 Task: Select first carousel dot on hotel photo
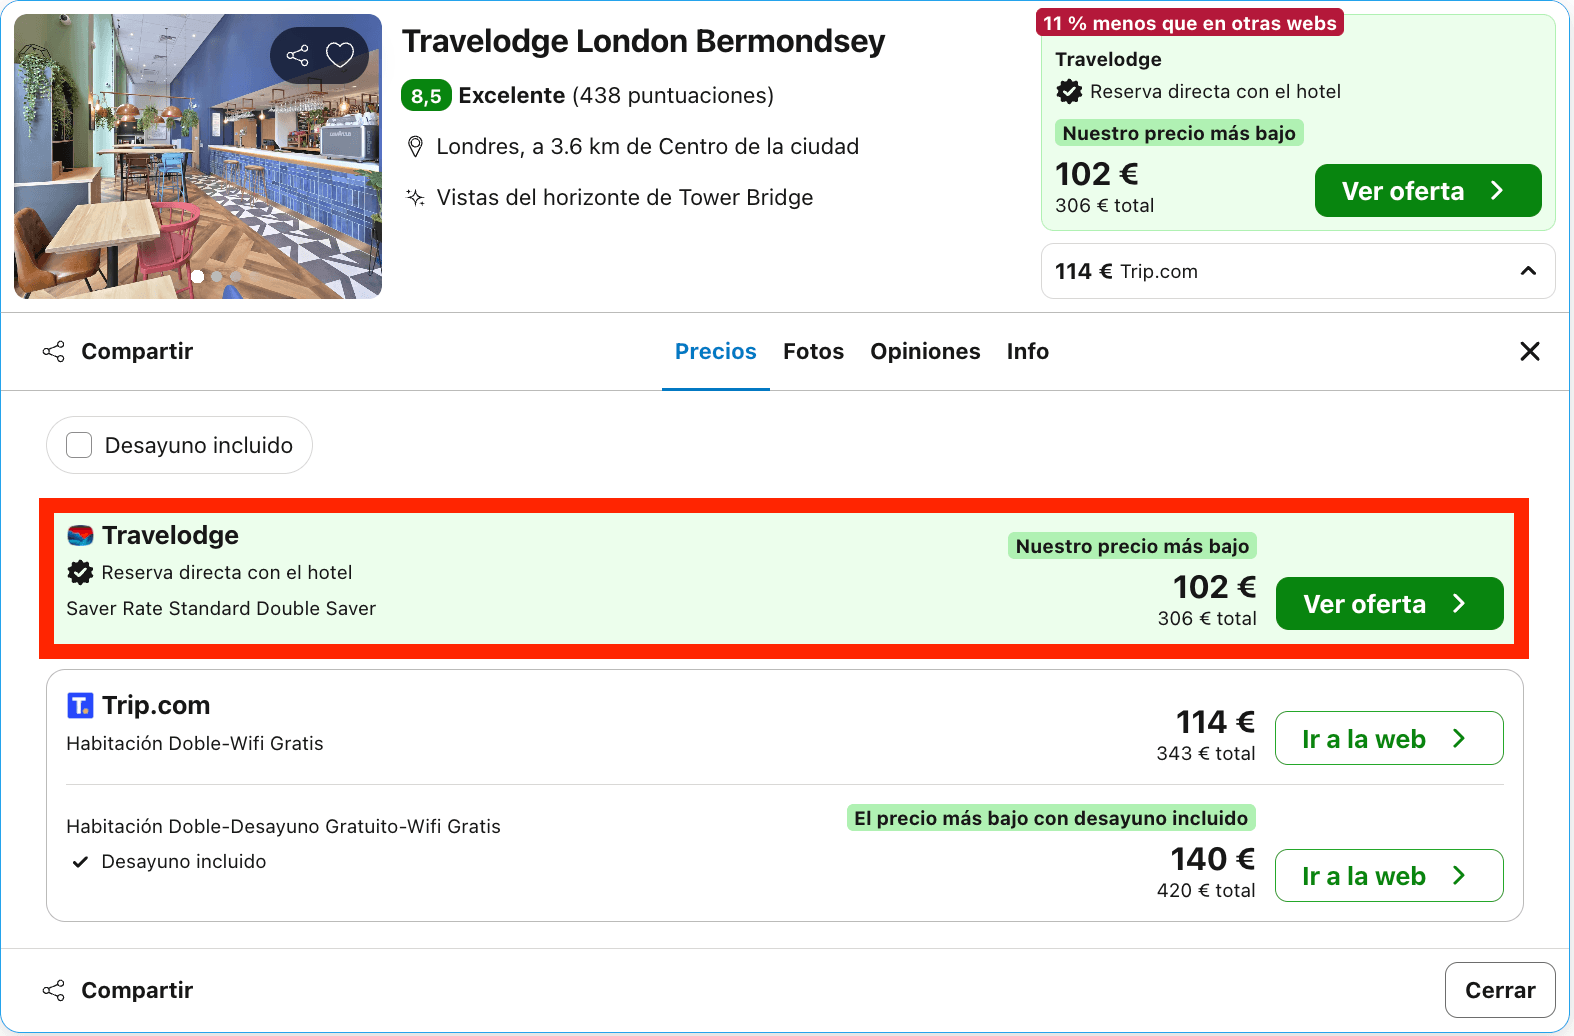click(197, 277)
